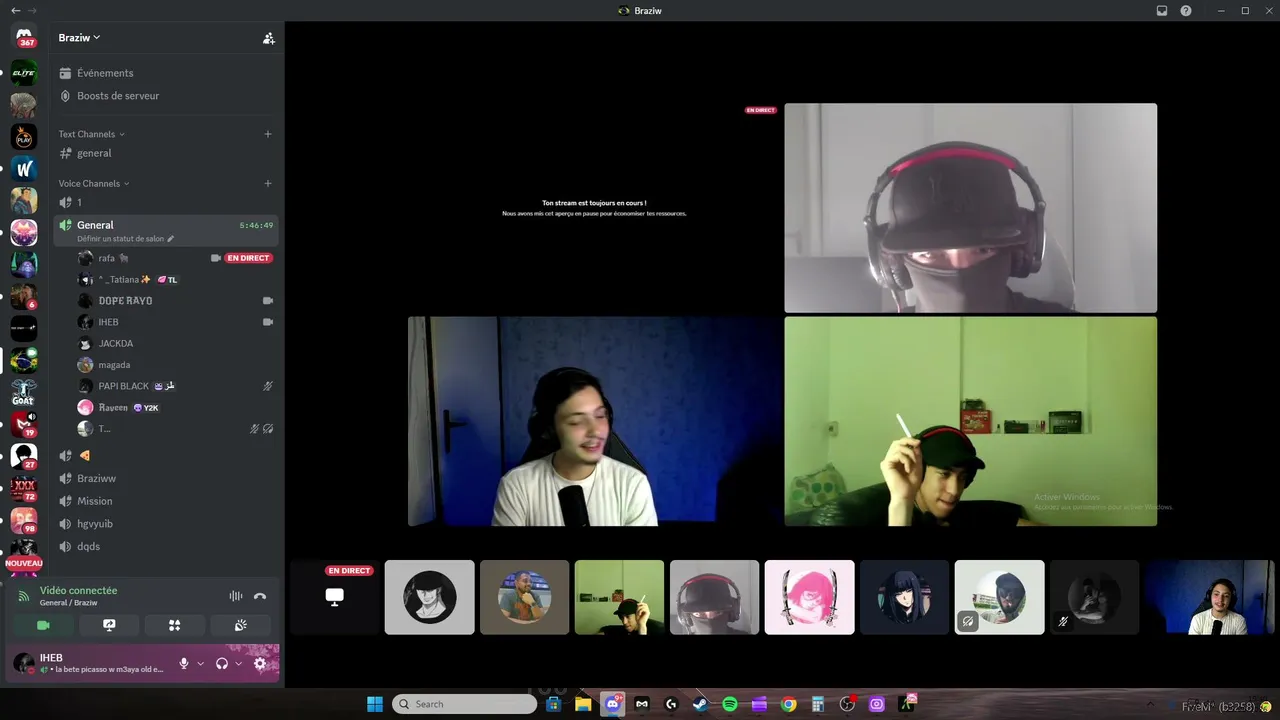Open headphone output options arrow
This screenshot has width=1280, height=720.
coord(238,663)
